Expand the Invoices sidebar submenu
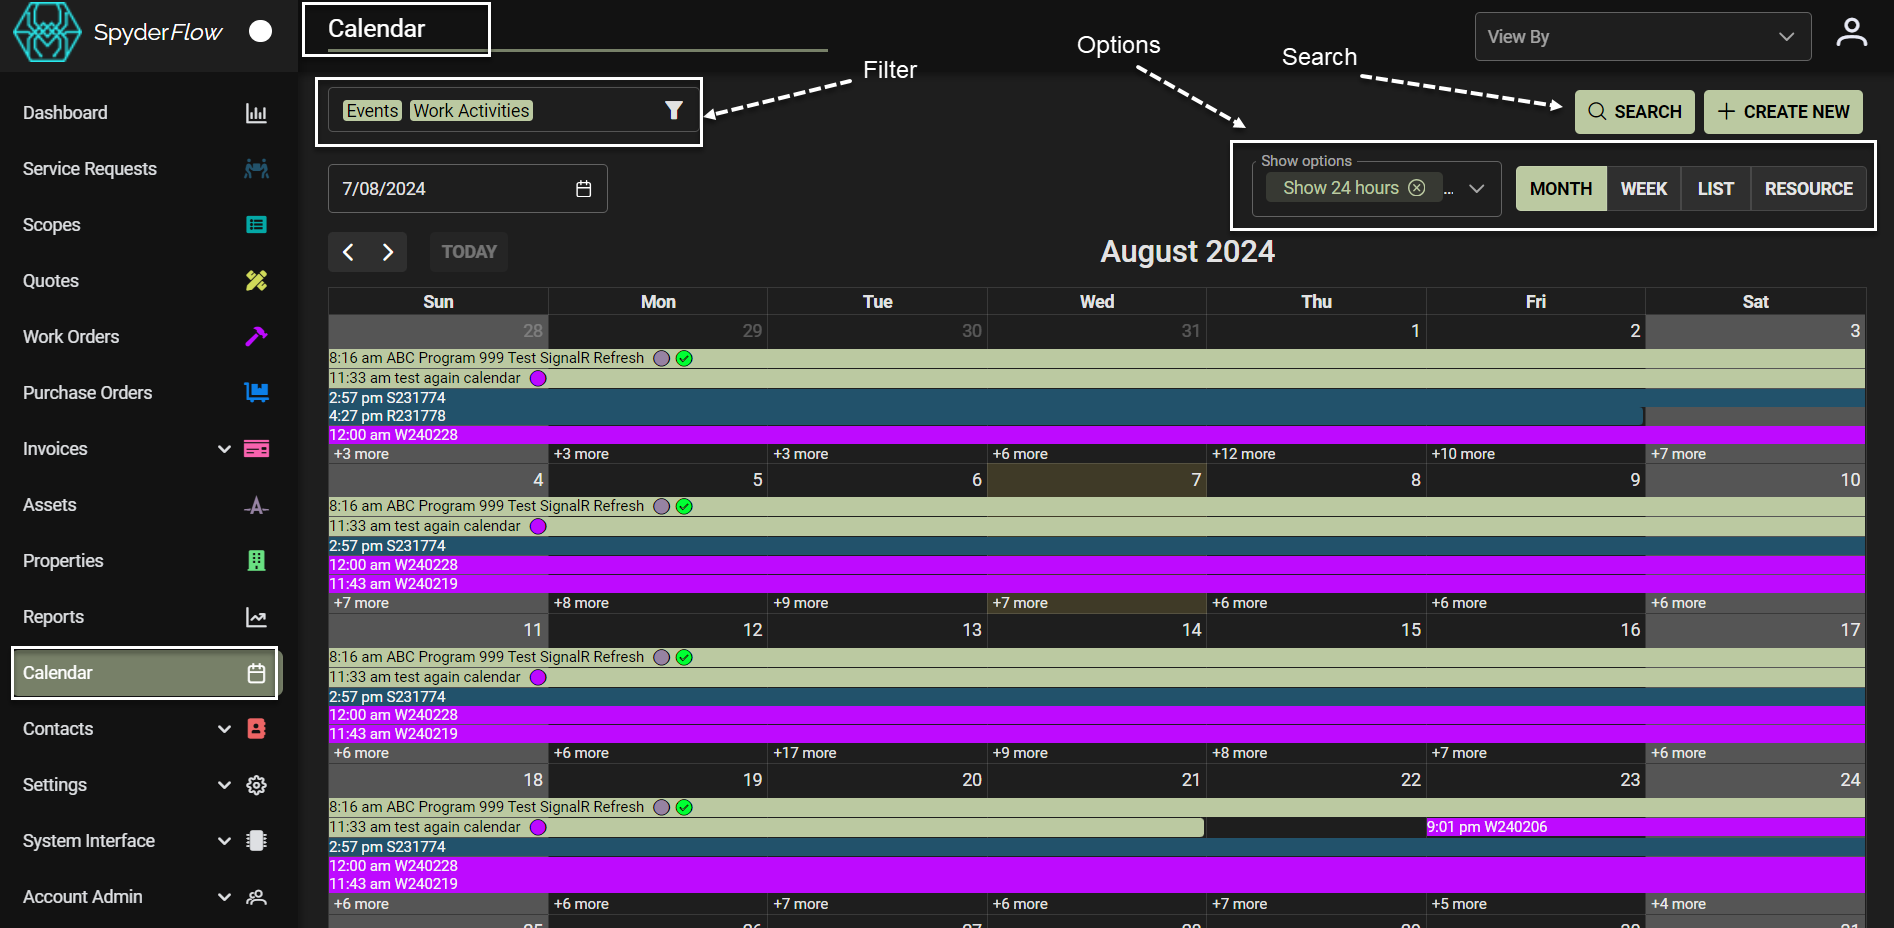Viewport: 1894px width, 928px height. [x=224, y=449]
